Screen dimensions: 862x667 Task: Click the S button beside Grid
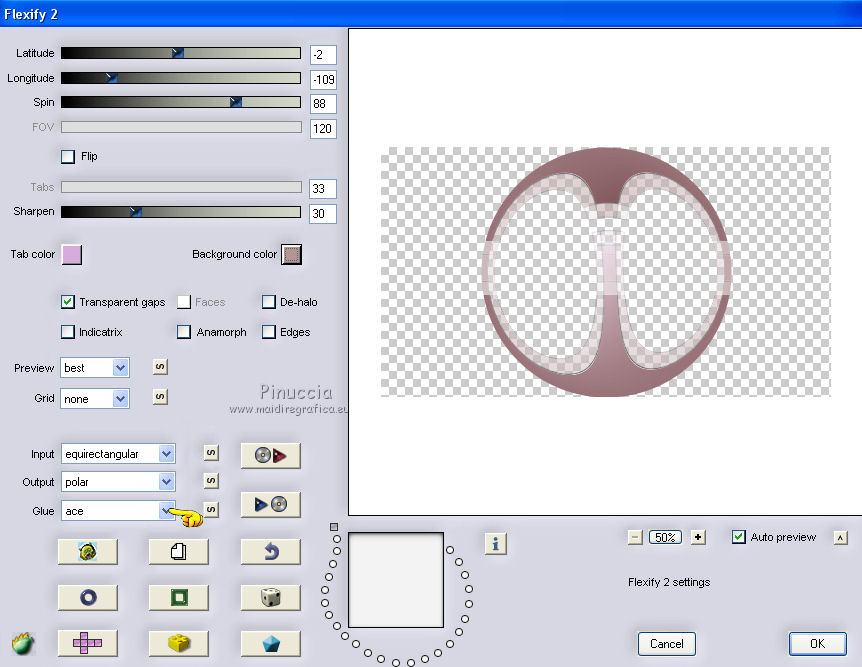pyautogui.click(x=160, y=396)
